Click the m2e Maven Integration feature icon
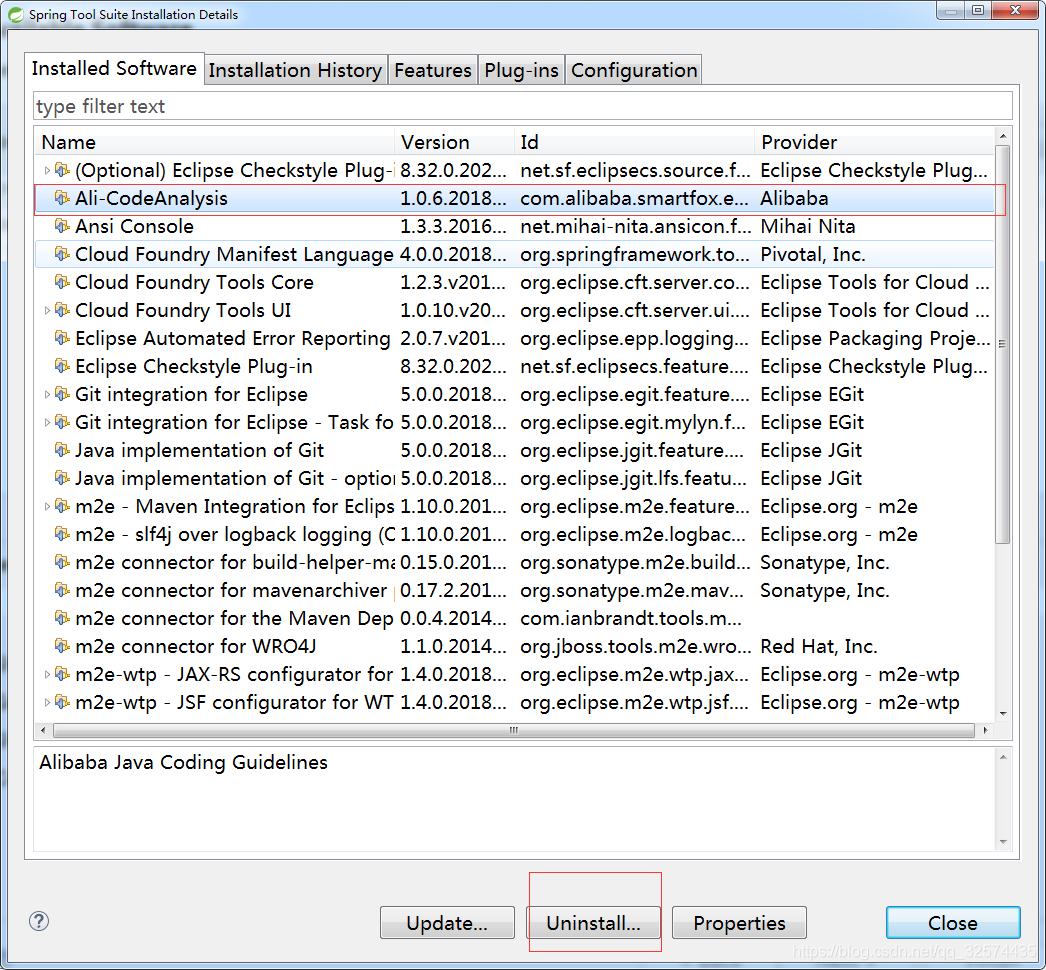Viewport: 1046px width, 970px height. 62,506
